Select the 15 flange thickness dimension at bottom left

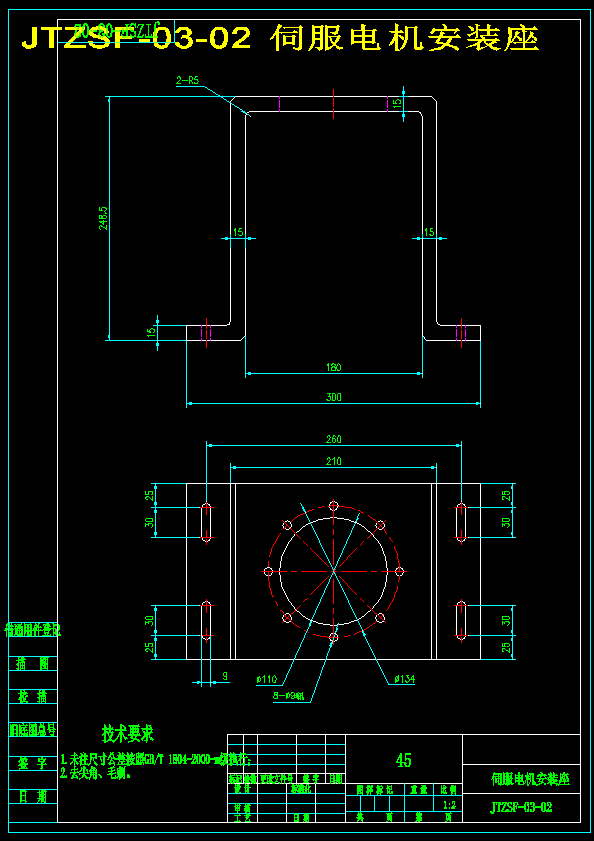point(151,332)
